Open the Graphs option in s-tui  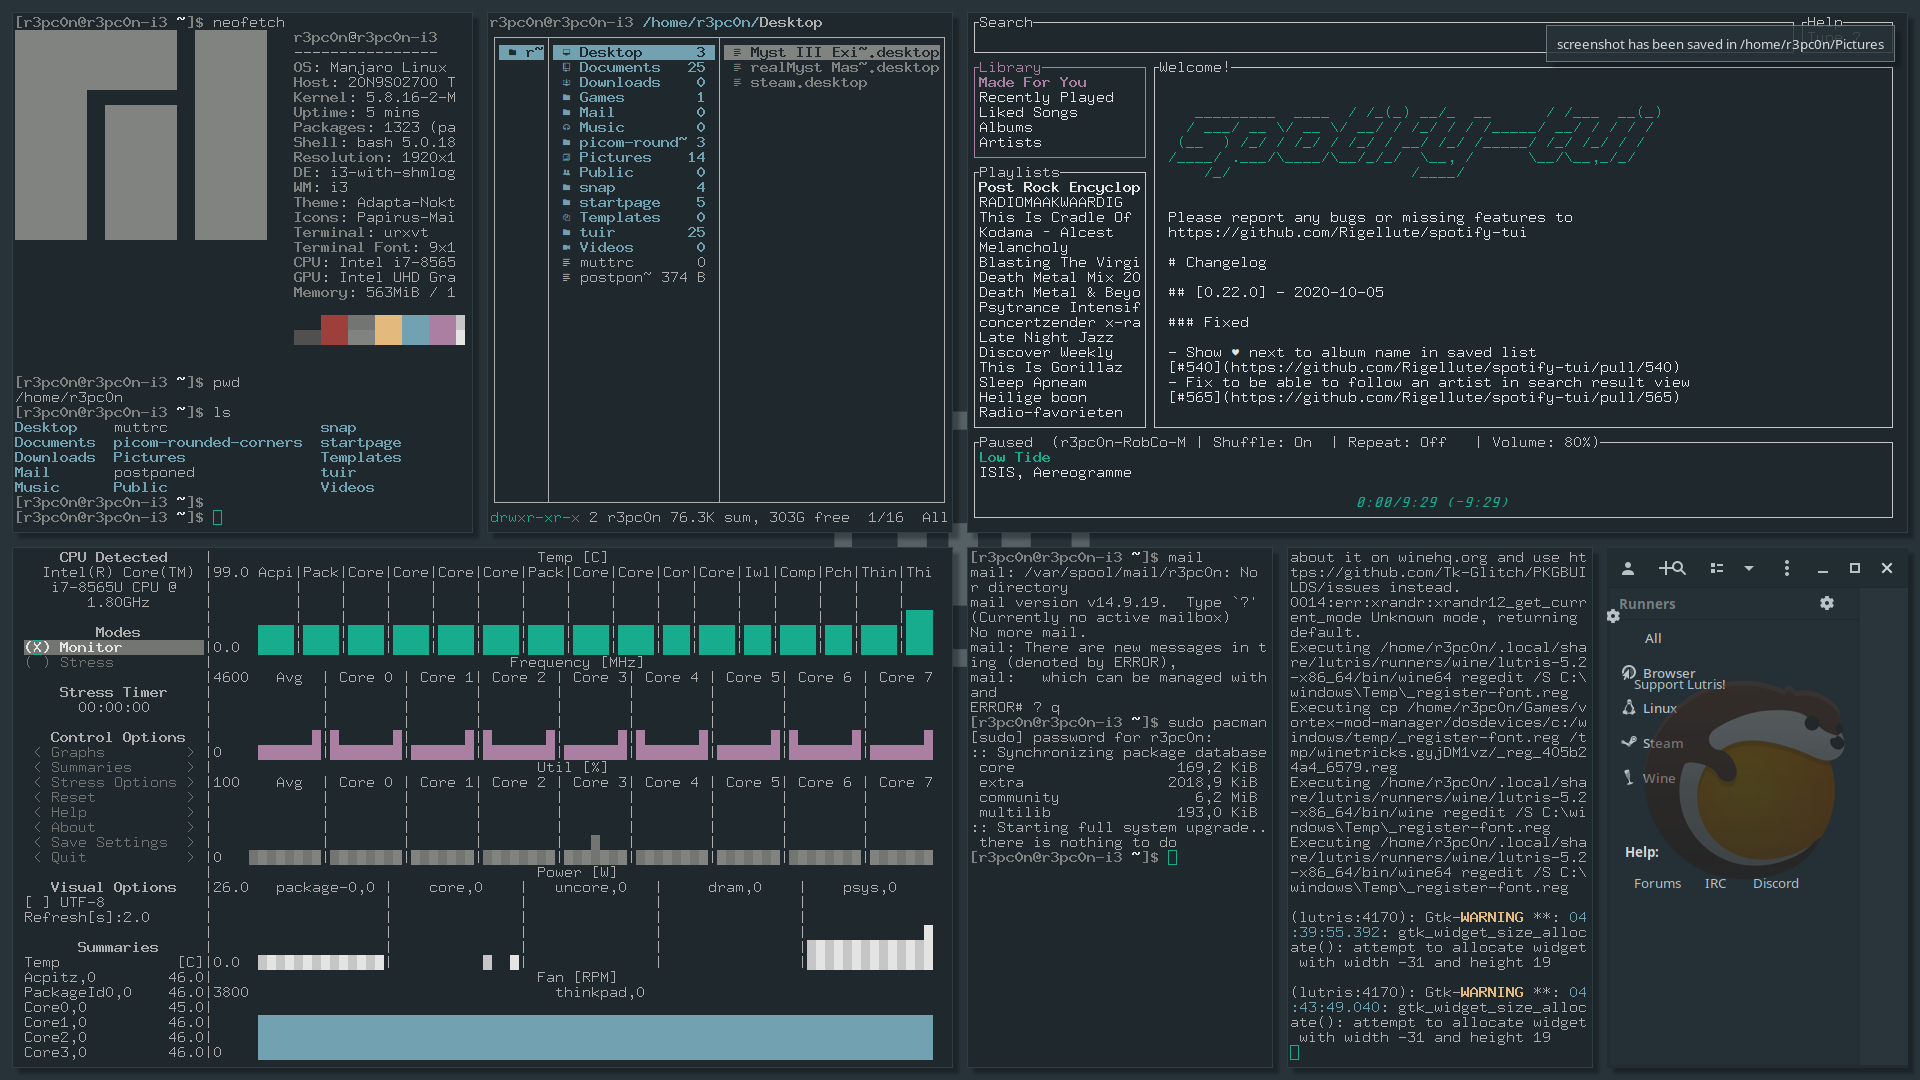113,752
